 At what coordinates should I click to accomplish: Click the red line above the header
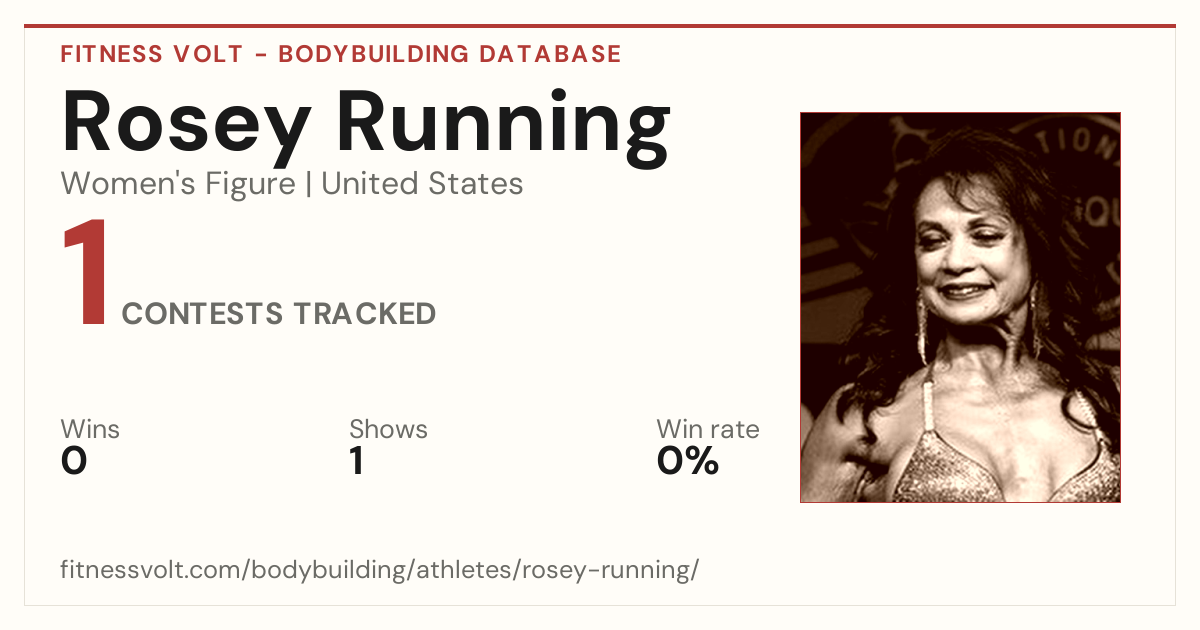tap(600, 26)
